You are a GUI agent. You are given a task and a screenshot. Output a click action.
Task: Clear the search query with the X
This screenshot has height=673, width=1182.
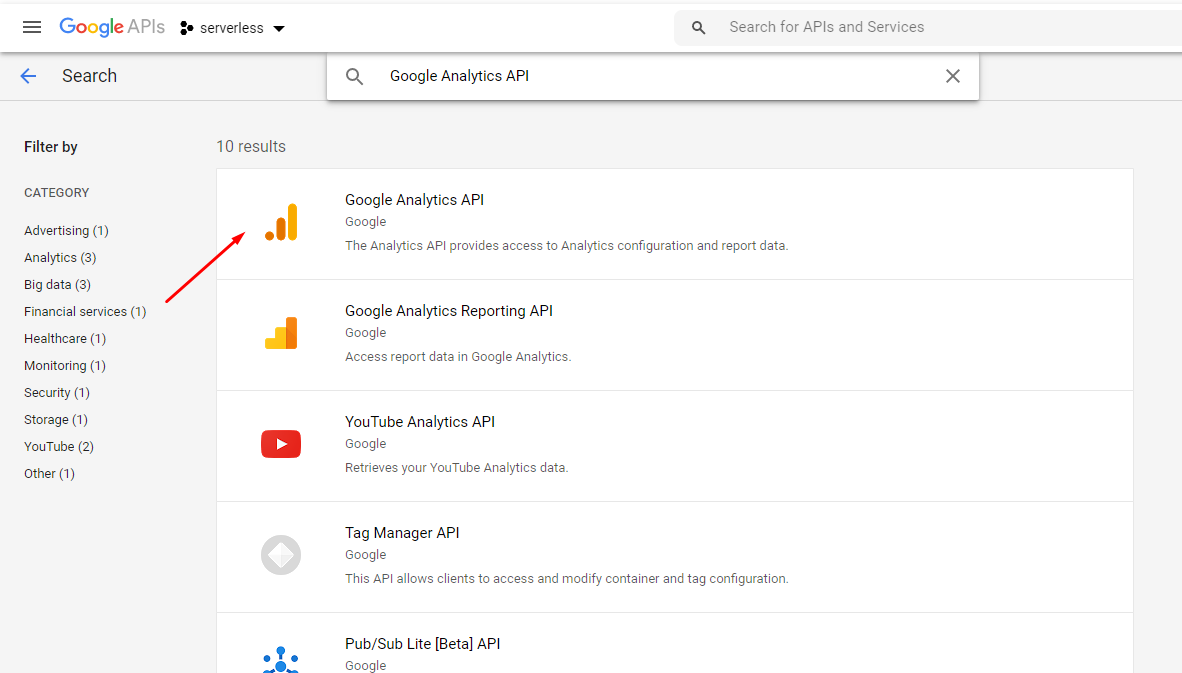coord(953,76)
